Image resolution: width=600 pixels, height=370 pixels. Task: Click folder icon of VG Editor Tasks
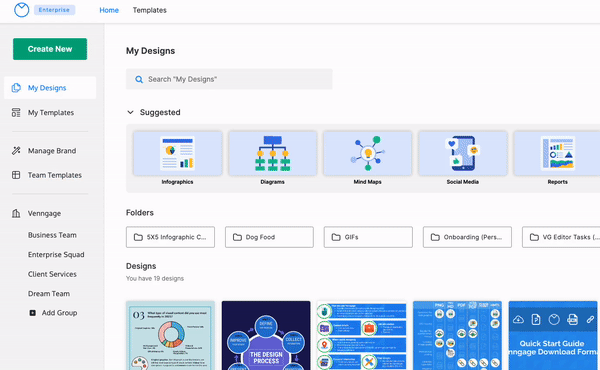[x=534, y=237]
